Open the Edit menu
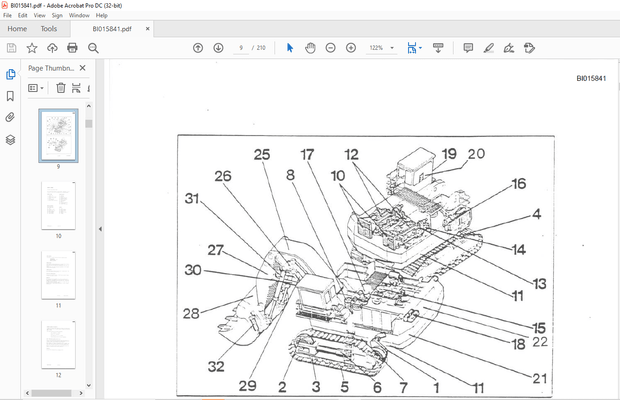The width and height of the screenshot is (620, 400). pyautogui.click(x=23, y=15)
